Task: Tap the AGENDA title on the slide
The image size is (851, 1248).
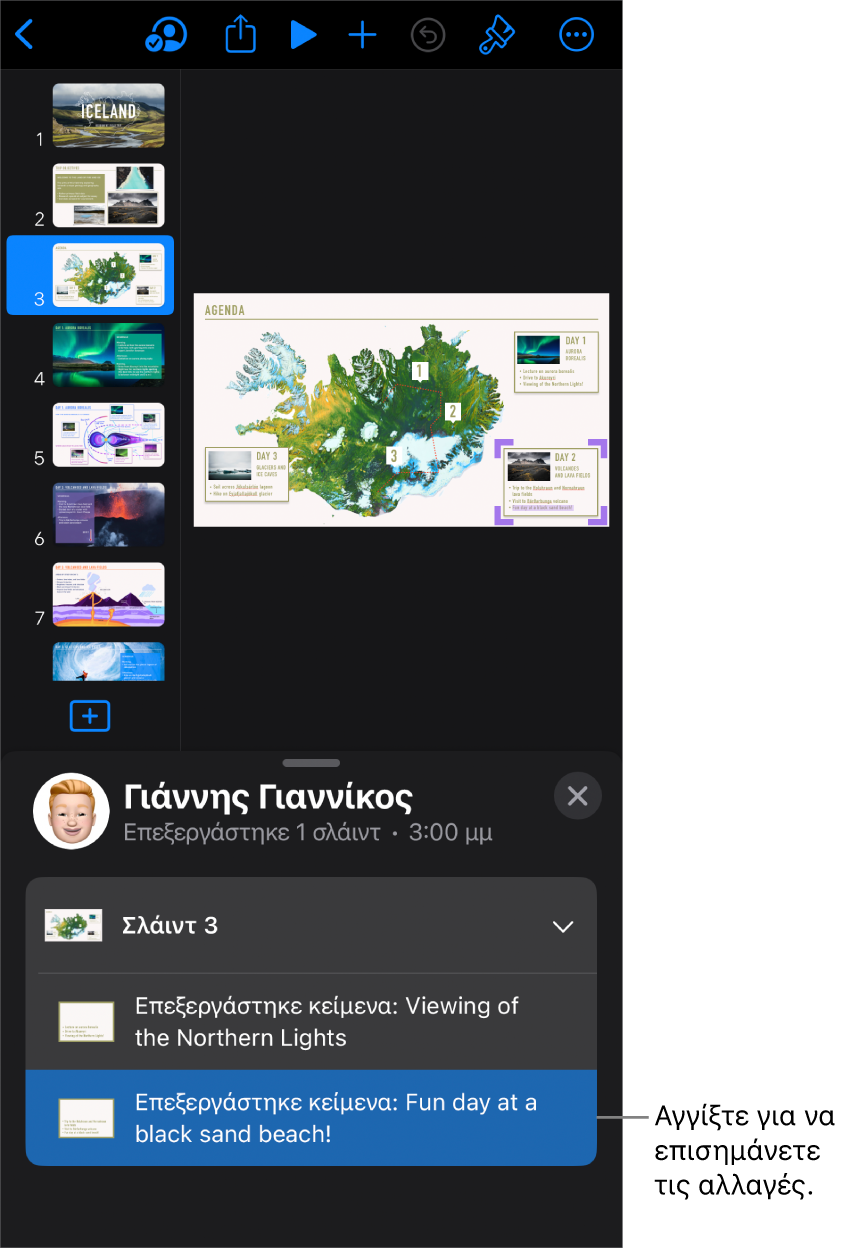Action: 224,310
